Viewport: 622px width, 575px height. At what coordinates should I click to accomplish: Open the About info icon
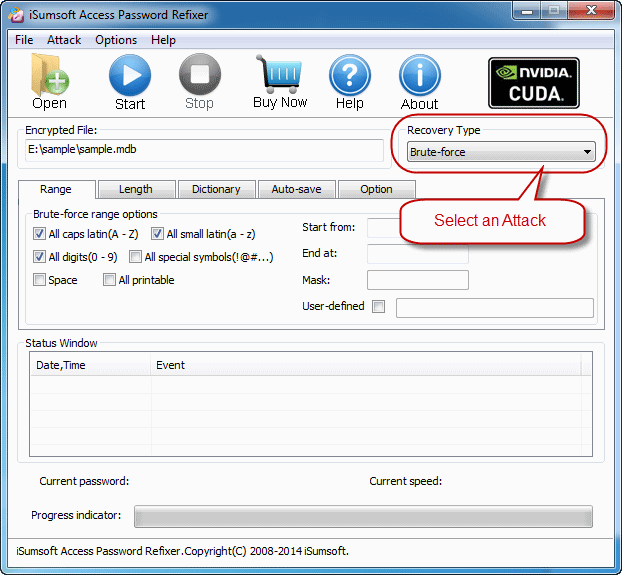pos(420,75)
